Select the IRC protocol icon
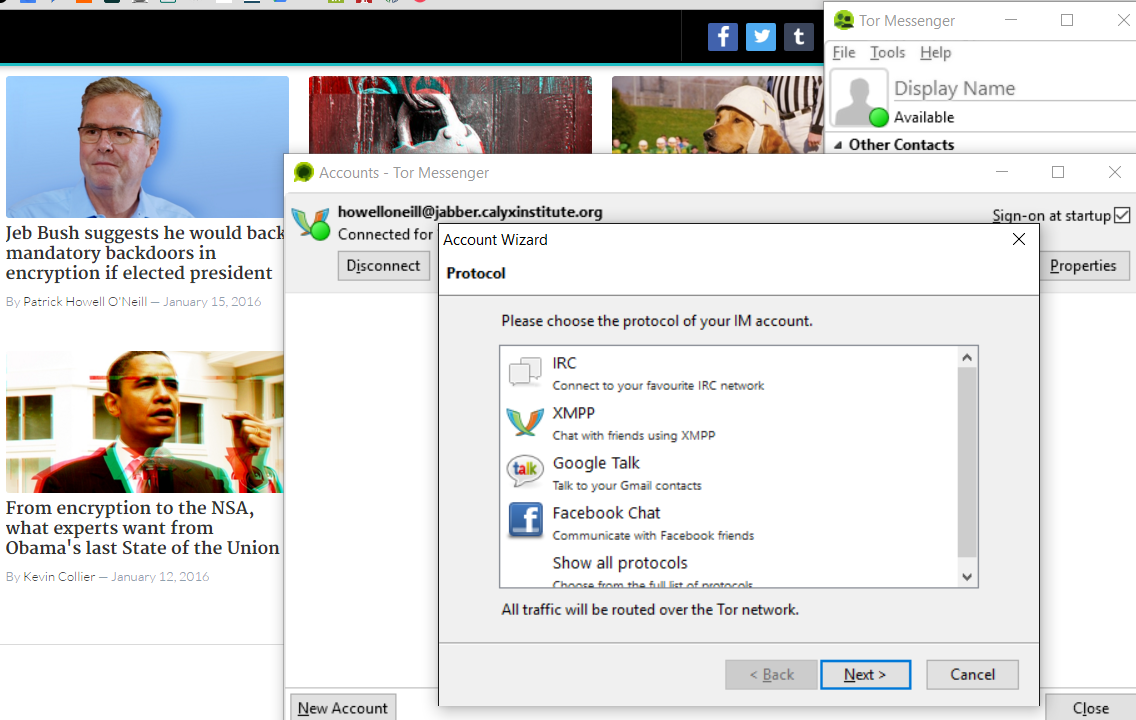1136x720 pixels. pos(525,372)
